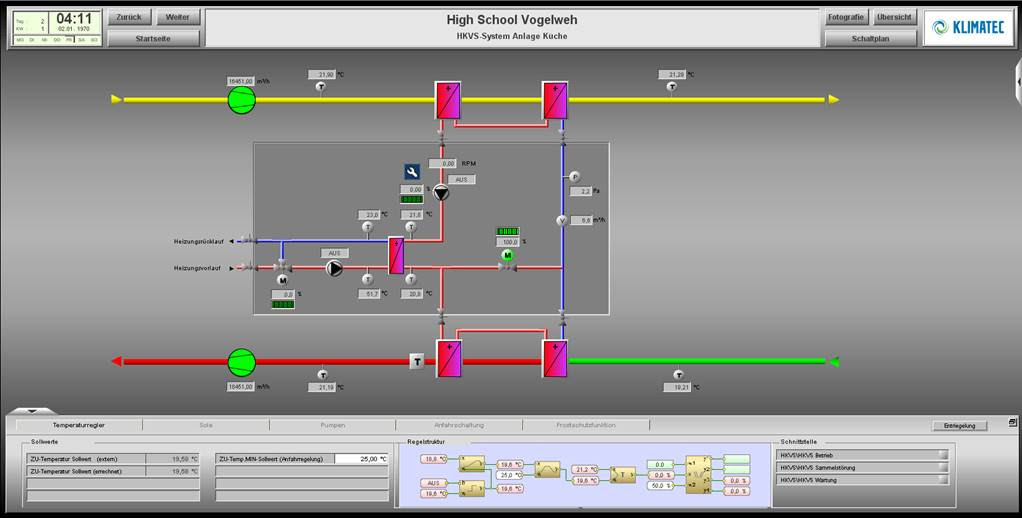Toggle the AUS block in Regelstruktur
The image size is (1022, 518).
[x=431, y=482]
